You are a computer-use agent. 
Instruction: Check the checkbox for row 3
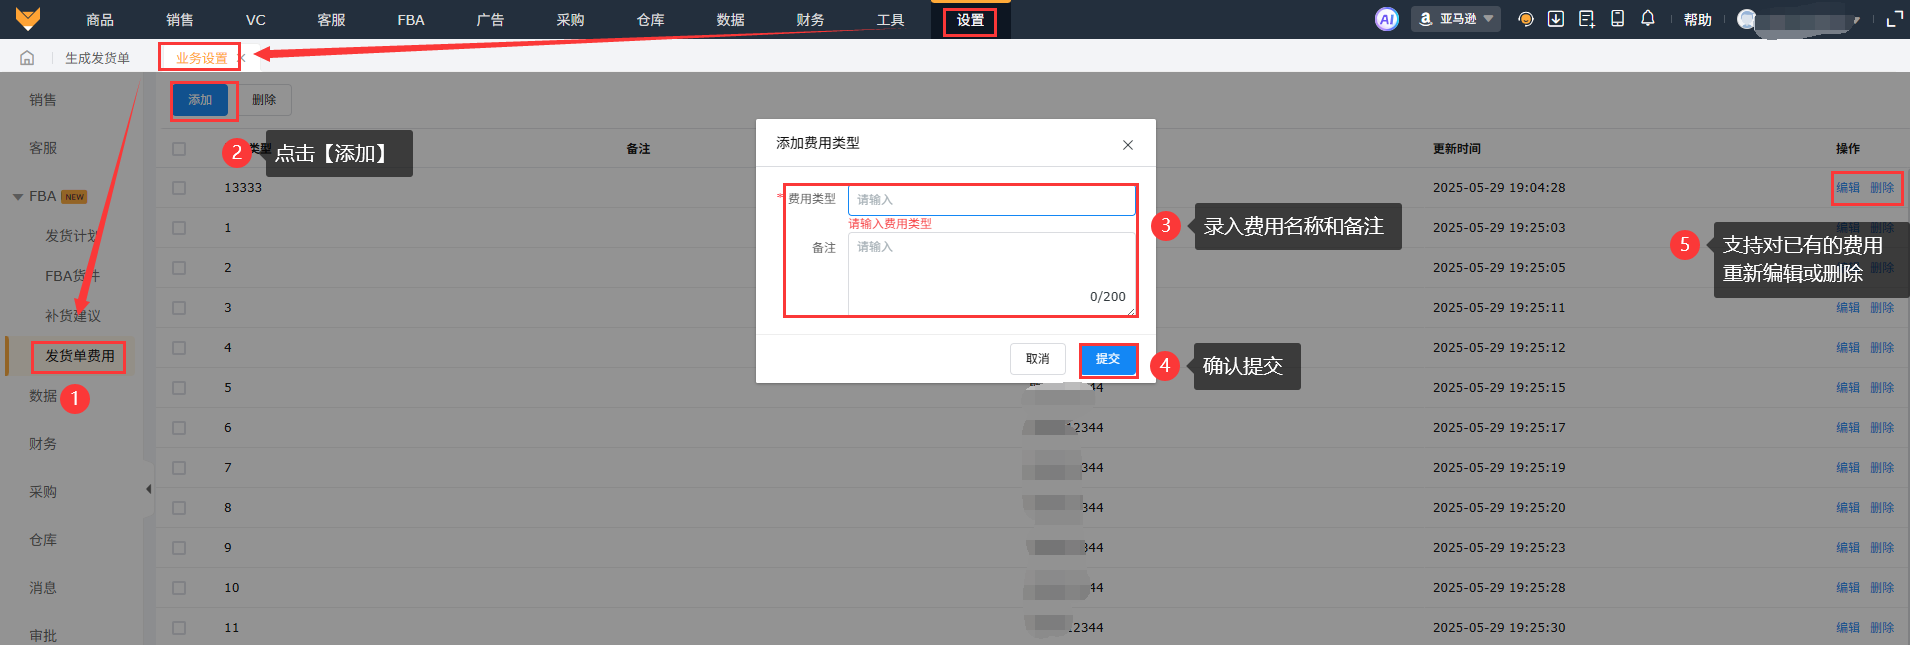[x=179, y=308]
